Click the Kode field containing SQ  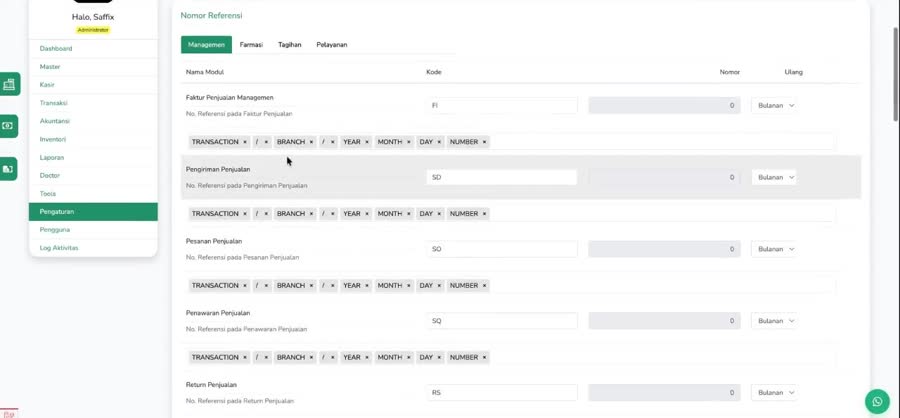pos(502,321)
